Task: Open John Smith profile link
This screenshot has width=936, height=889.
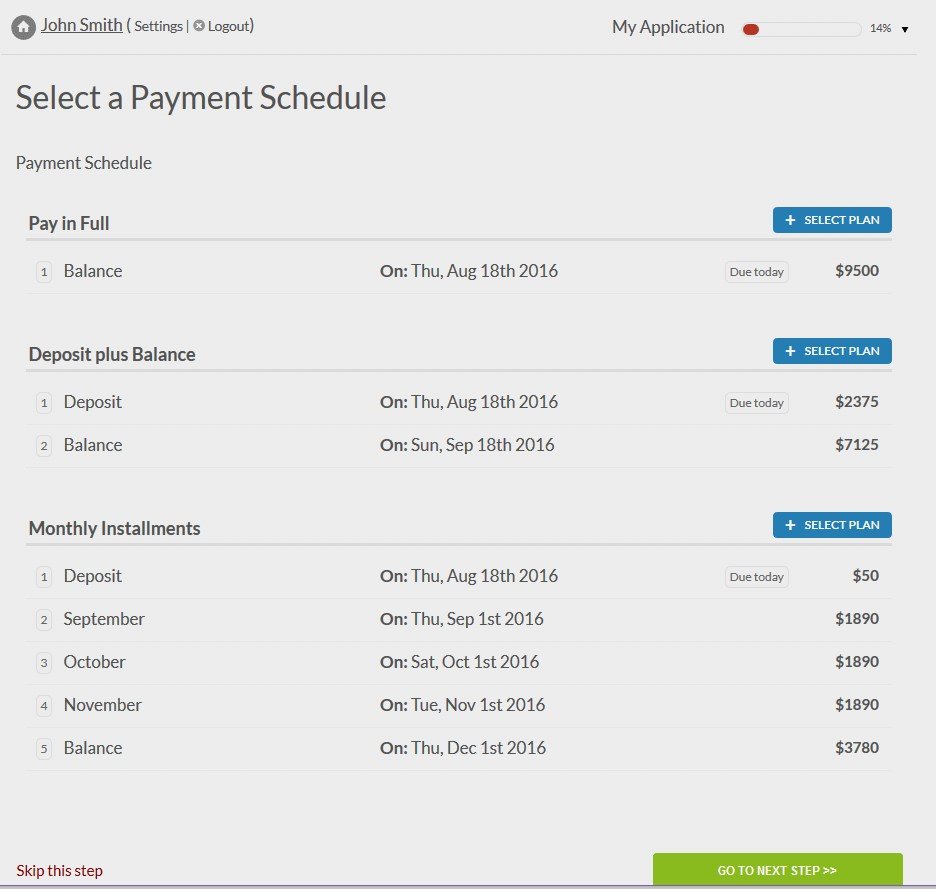Action: click(x=82, y=25)
